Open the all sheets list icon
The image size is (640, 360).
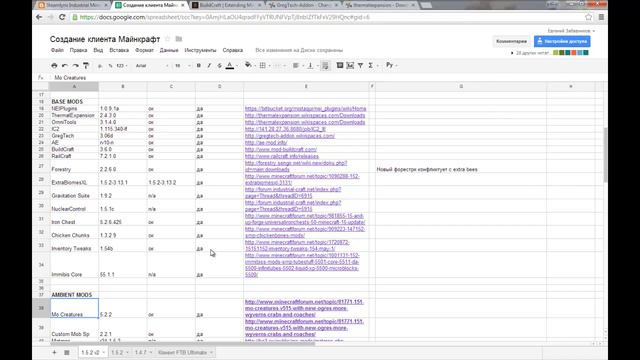[x=67, y=352]
